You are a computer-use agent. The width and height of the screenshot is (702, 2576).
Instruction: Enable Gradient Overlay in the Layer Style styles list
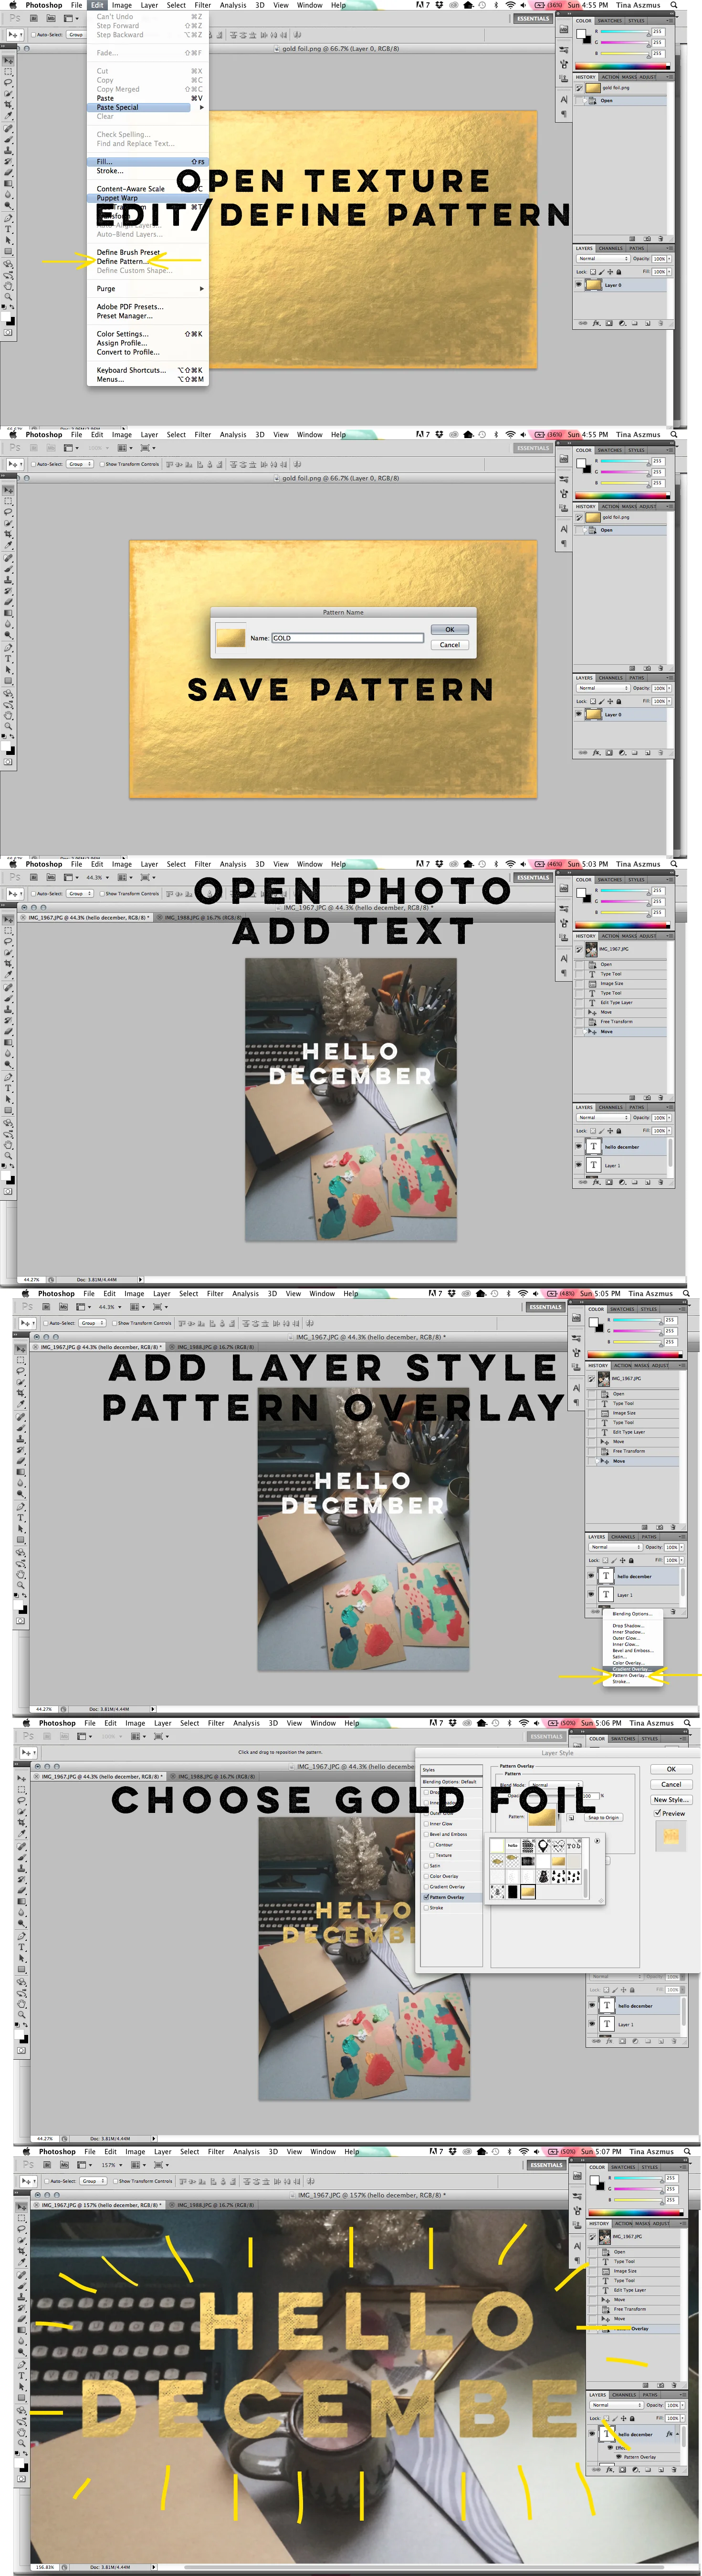427,1887
